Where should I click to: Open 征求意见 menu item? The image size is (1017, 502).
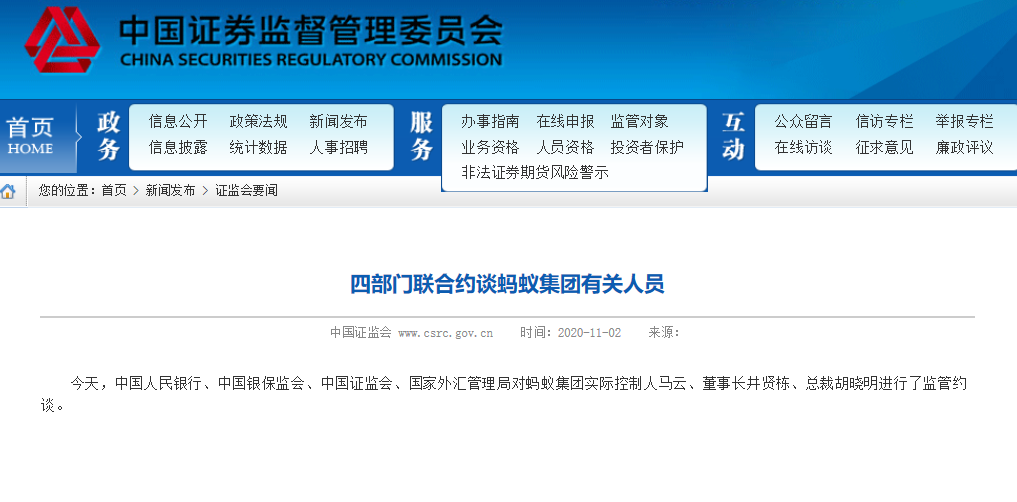coord(884,147)
